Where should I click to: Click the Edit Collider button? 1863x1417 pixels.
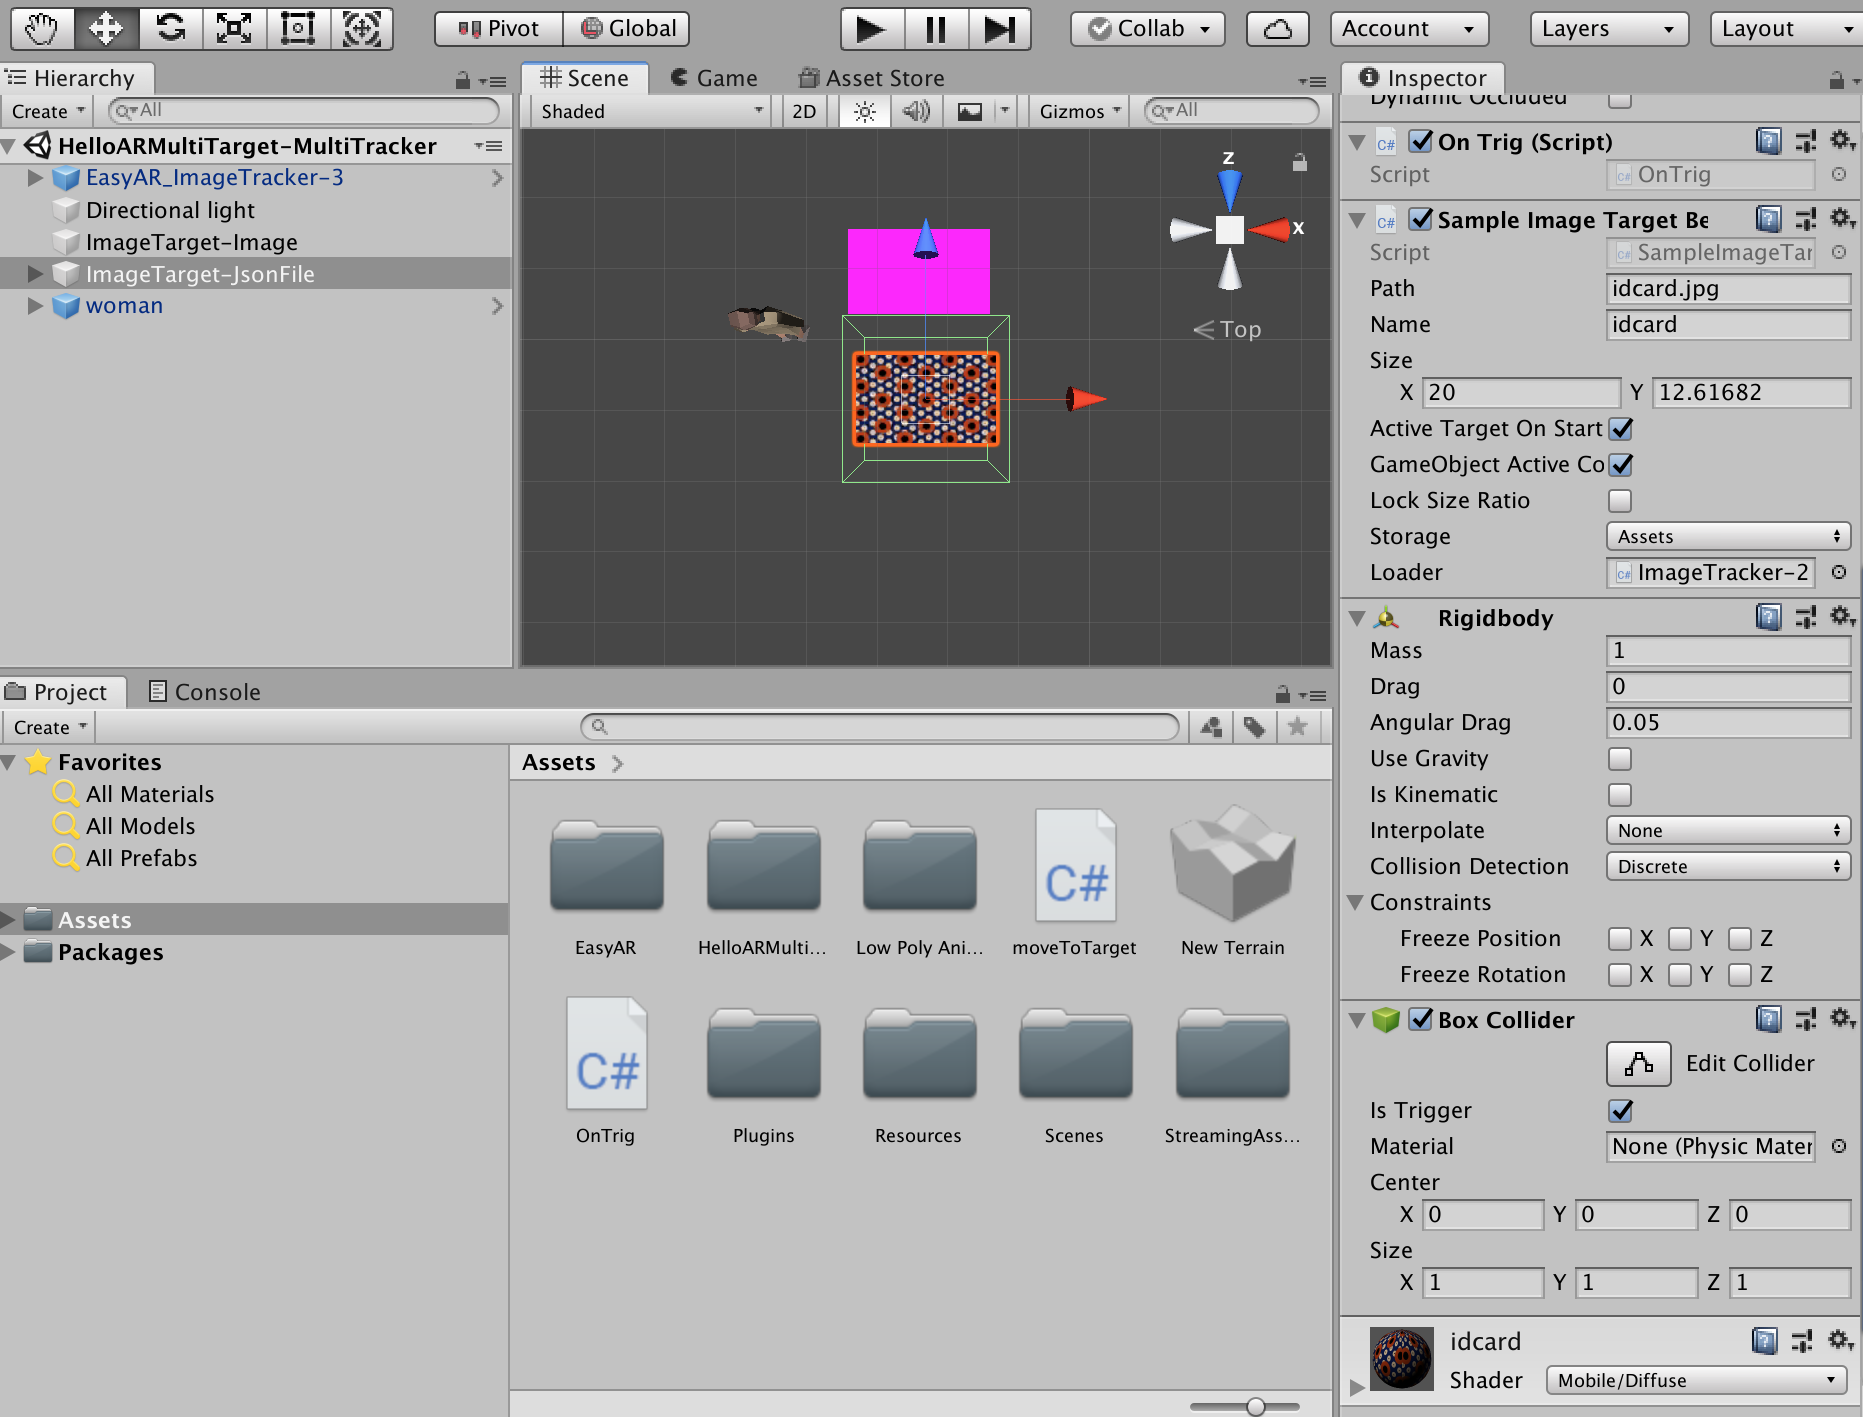click(x=1638, y=1063)
